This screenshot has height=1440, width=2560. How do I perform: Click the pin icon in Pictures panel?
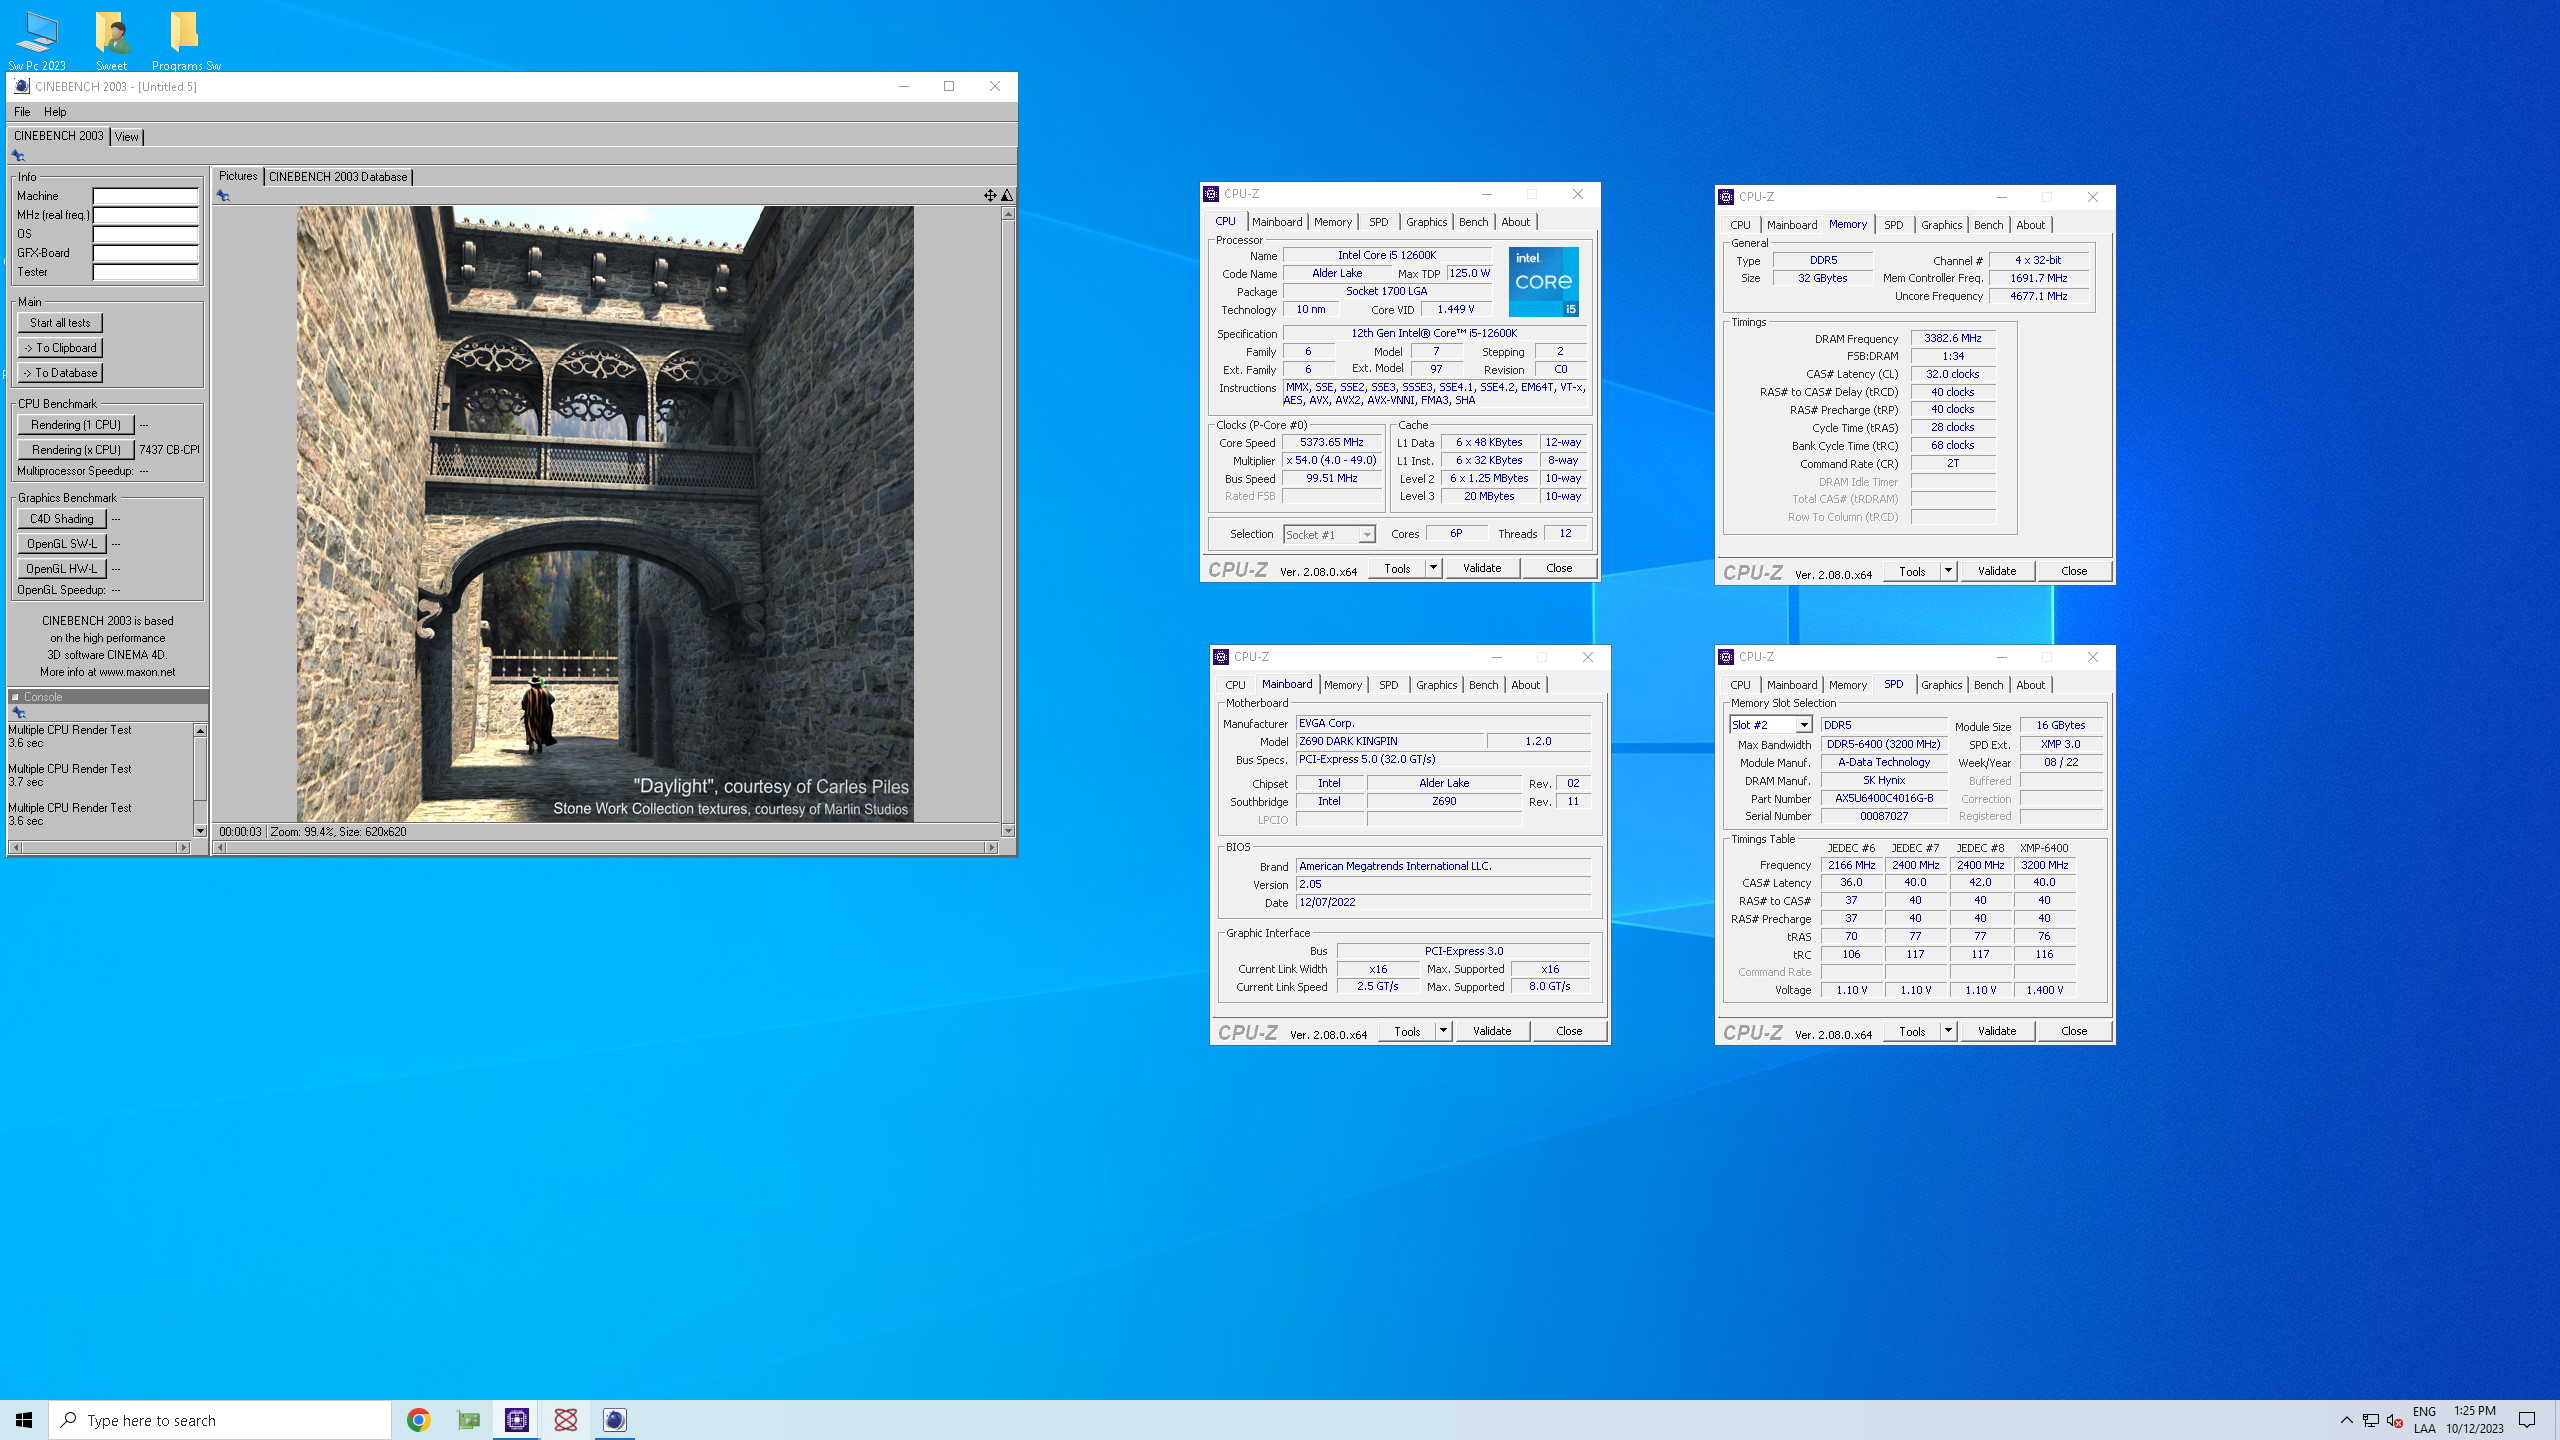point(223,196)
